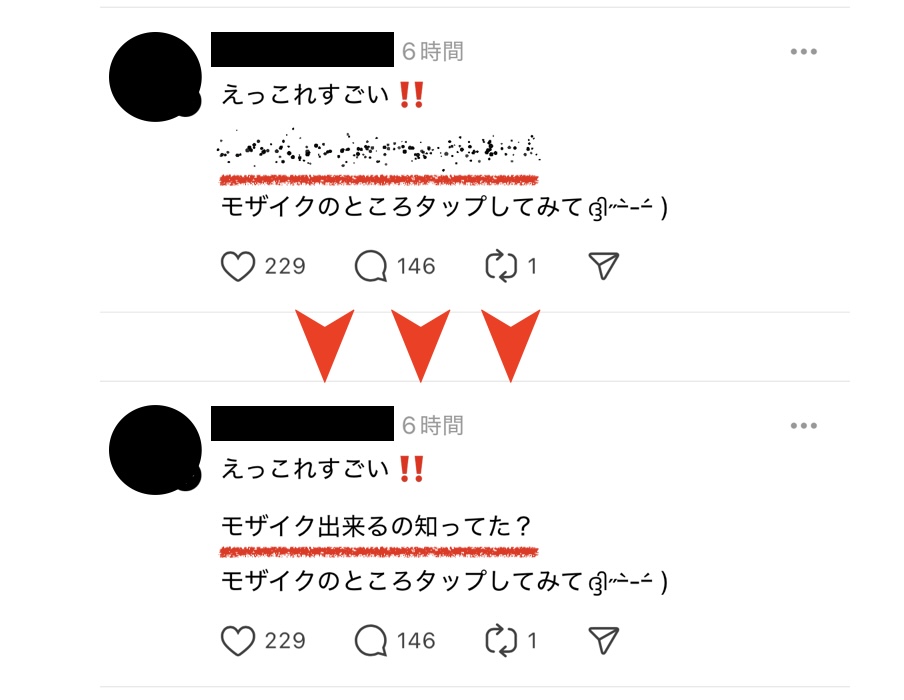This screenshot has height=700, width=904.
Task: Open replies on top post via comment bubble
Action: (x=370, y=266)
